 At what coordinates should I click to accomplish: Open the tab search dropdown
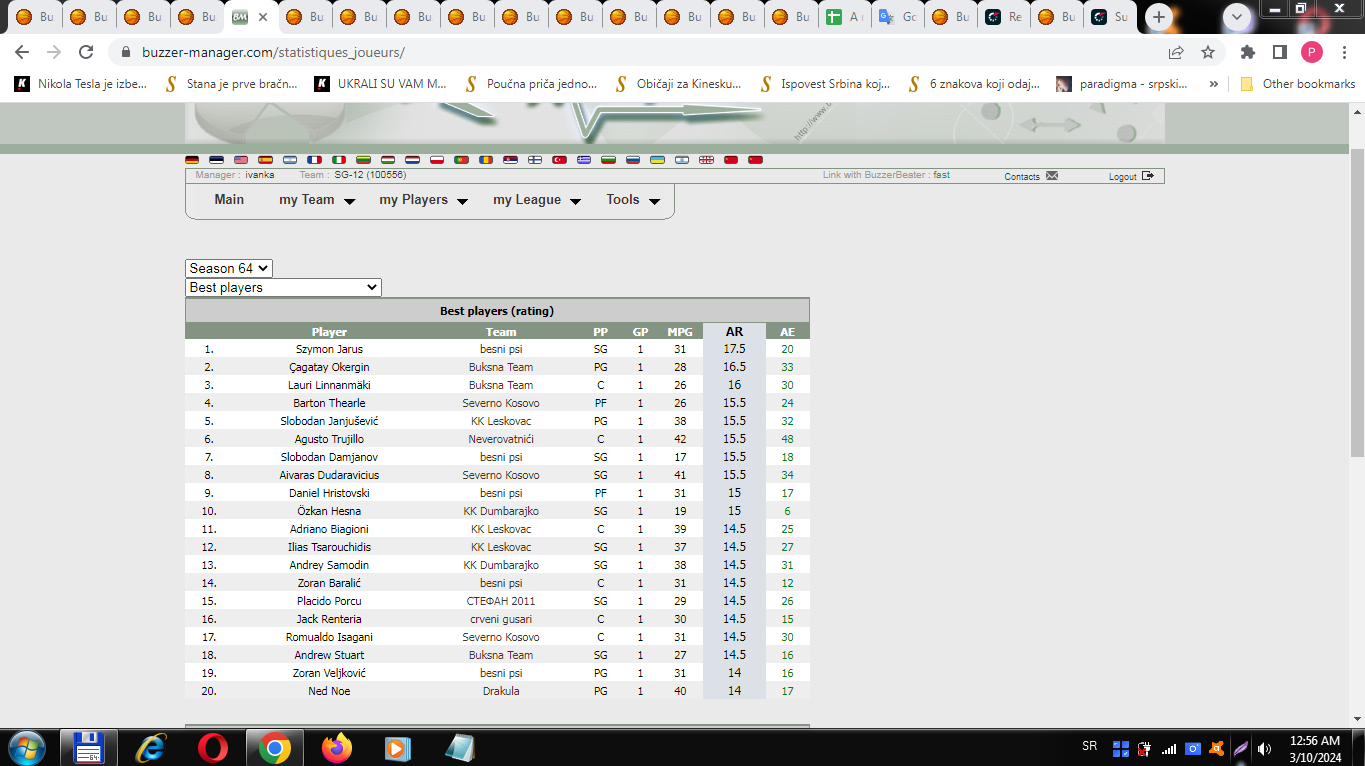[x=1237, y=17]
